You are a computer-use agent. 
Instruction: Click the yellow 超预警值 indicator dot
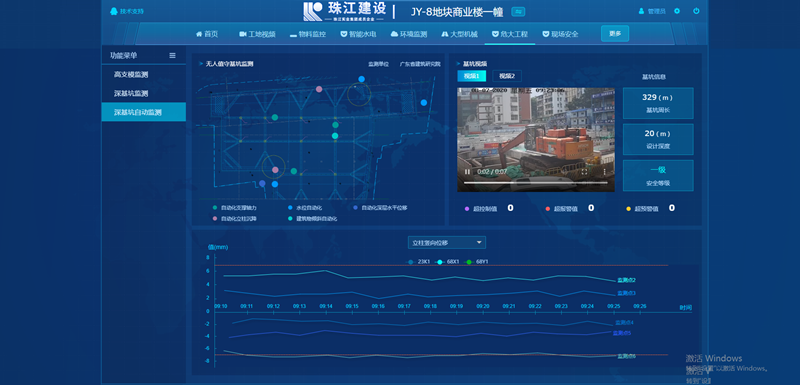[x=629, y=209]
